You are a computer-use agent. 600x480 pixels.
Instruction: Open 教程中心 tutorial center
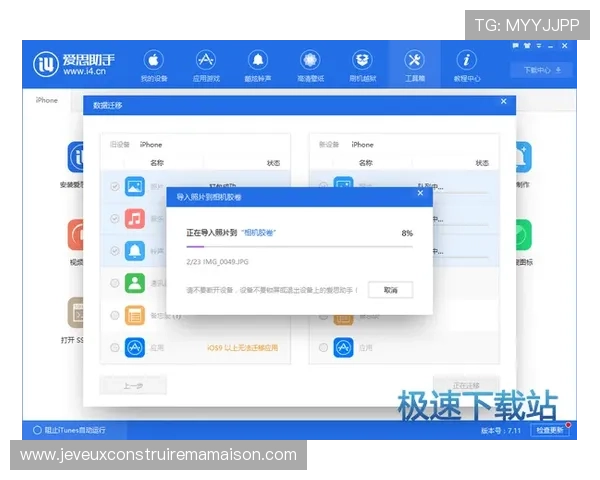(467, 65)
